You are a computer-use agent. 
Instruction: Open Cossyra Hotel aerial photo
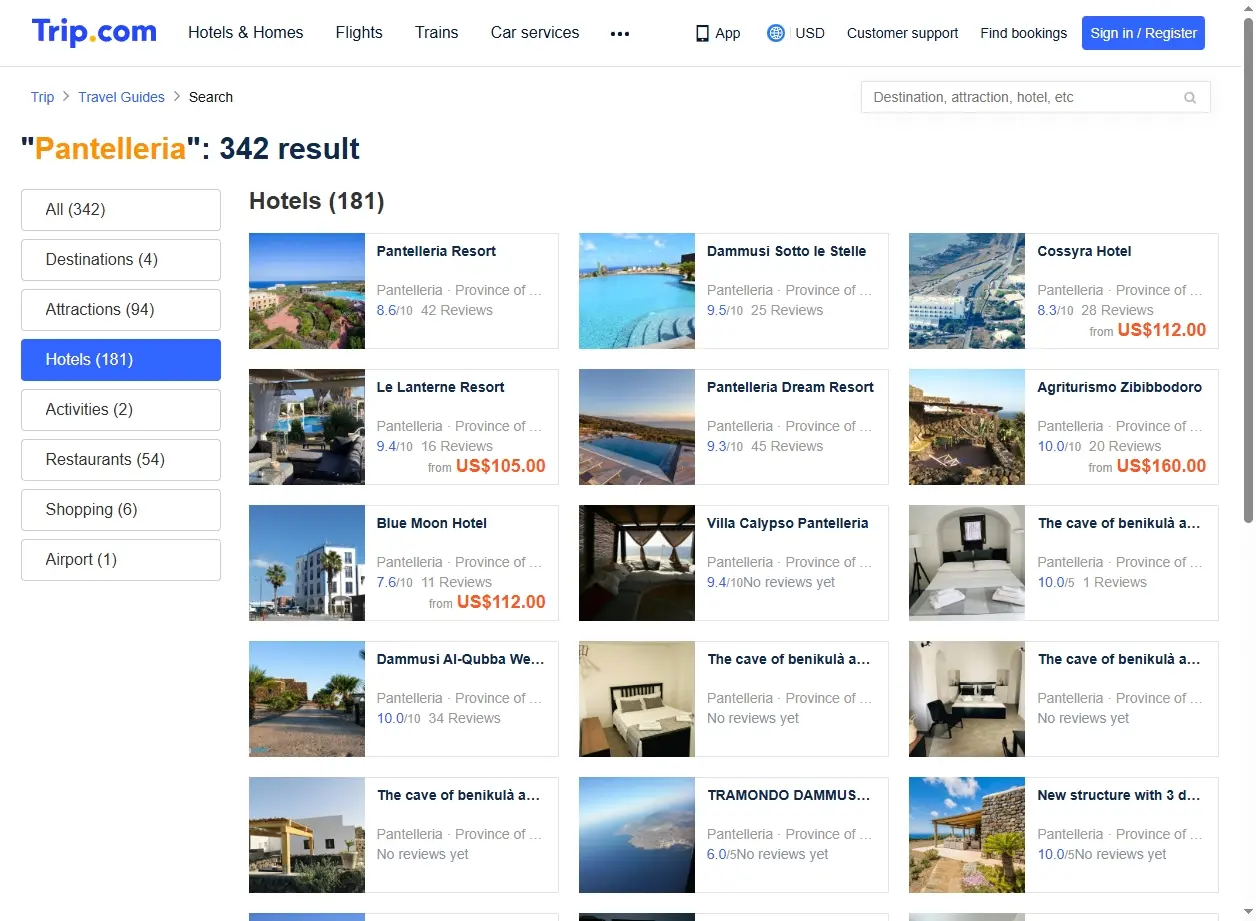(967, 291)
